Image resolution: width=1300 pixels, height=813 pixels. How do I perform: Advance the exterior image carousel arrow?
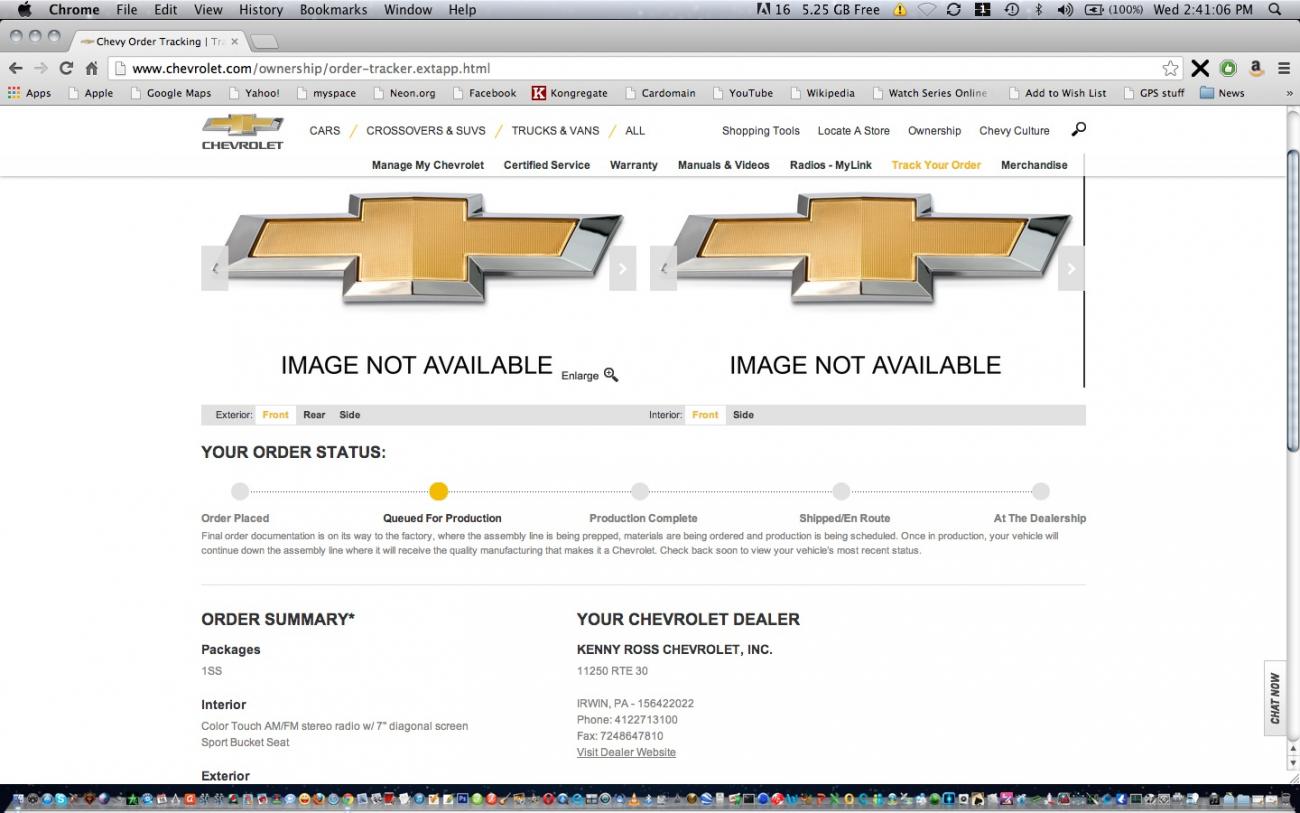(x=623, y=267)
